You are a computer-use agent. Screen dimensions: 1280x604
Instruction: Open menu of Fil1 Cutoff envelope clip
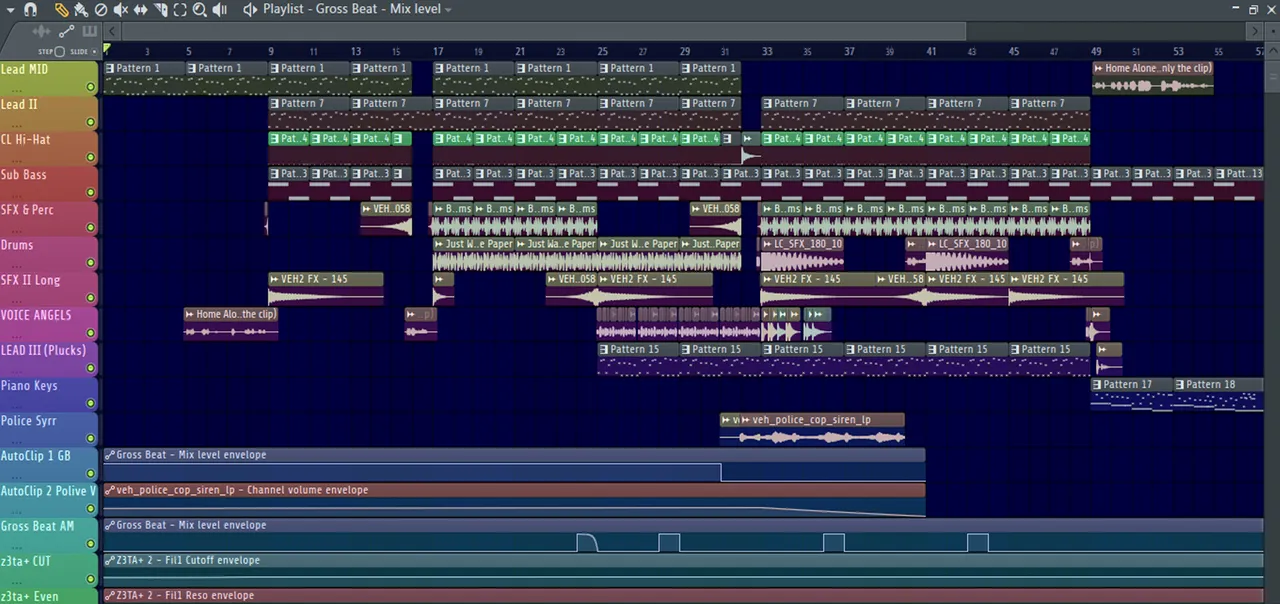click(110, 560)
